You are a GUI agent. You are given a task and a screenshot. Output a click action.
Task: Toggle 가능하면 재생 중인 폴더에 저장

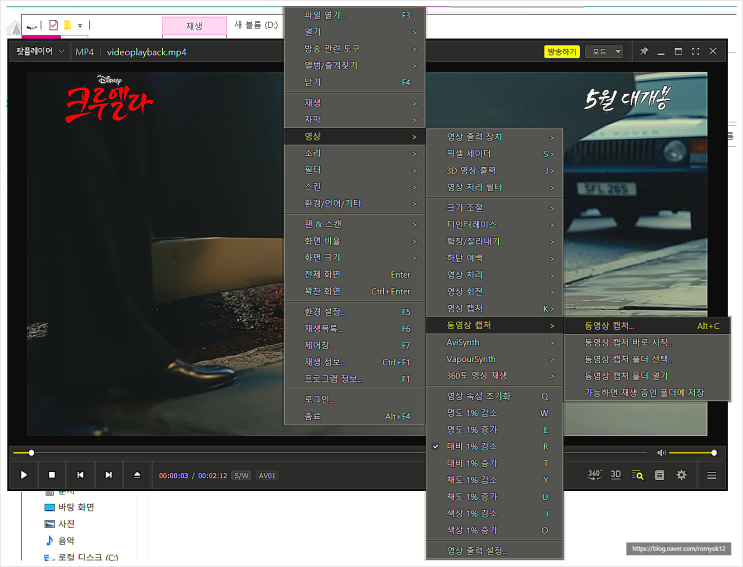(x=647, y=392)
